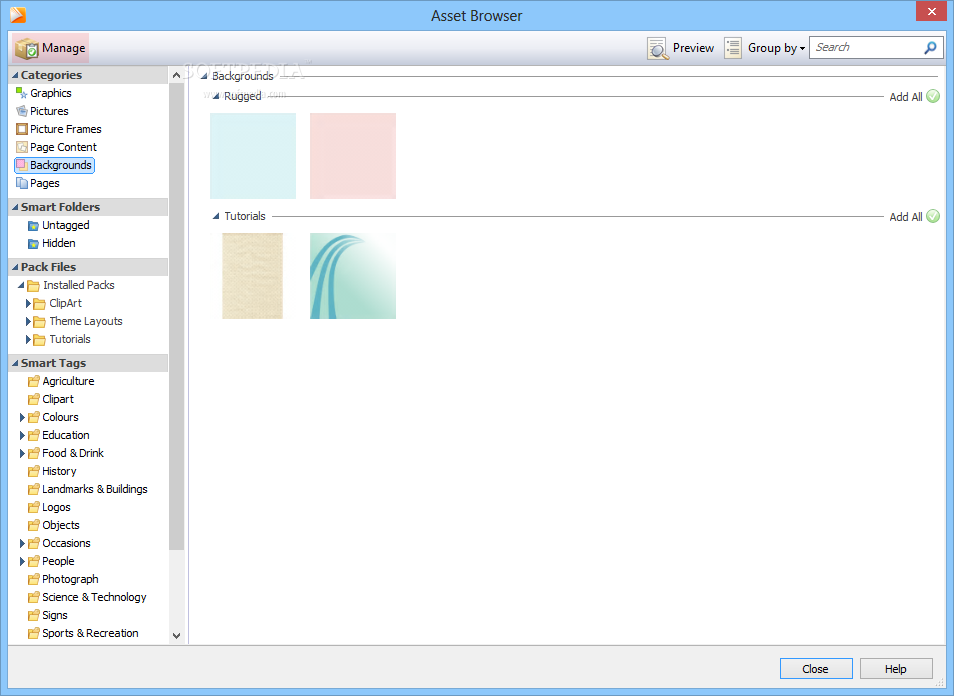Viewport: 954px width, 696px height.
Task: Select the light blue Rugged background
Action: (253, 156)
